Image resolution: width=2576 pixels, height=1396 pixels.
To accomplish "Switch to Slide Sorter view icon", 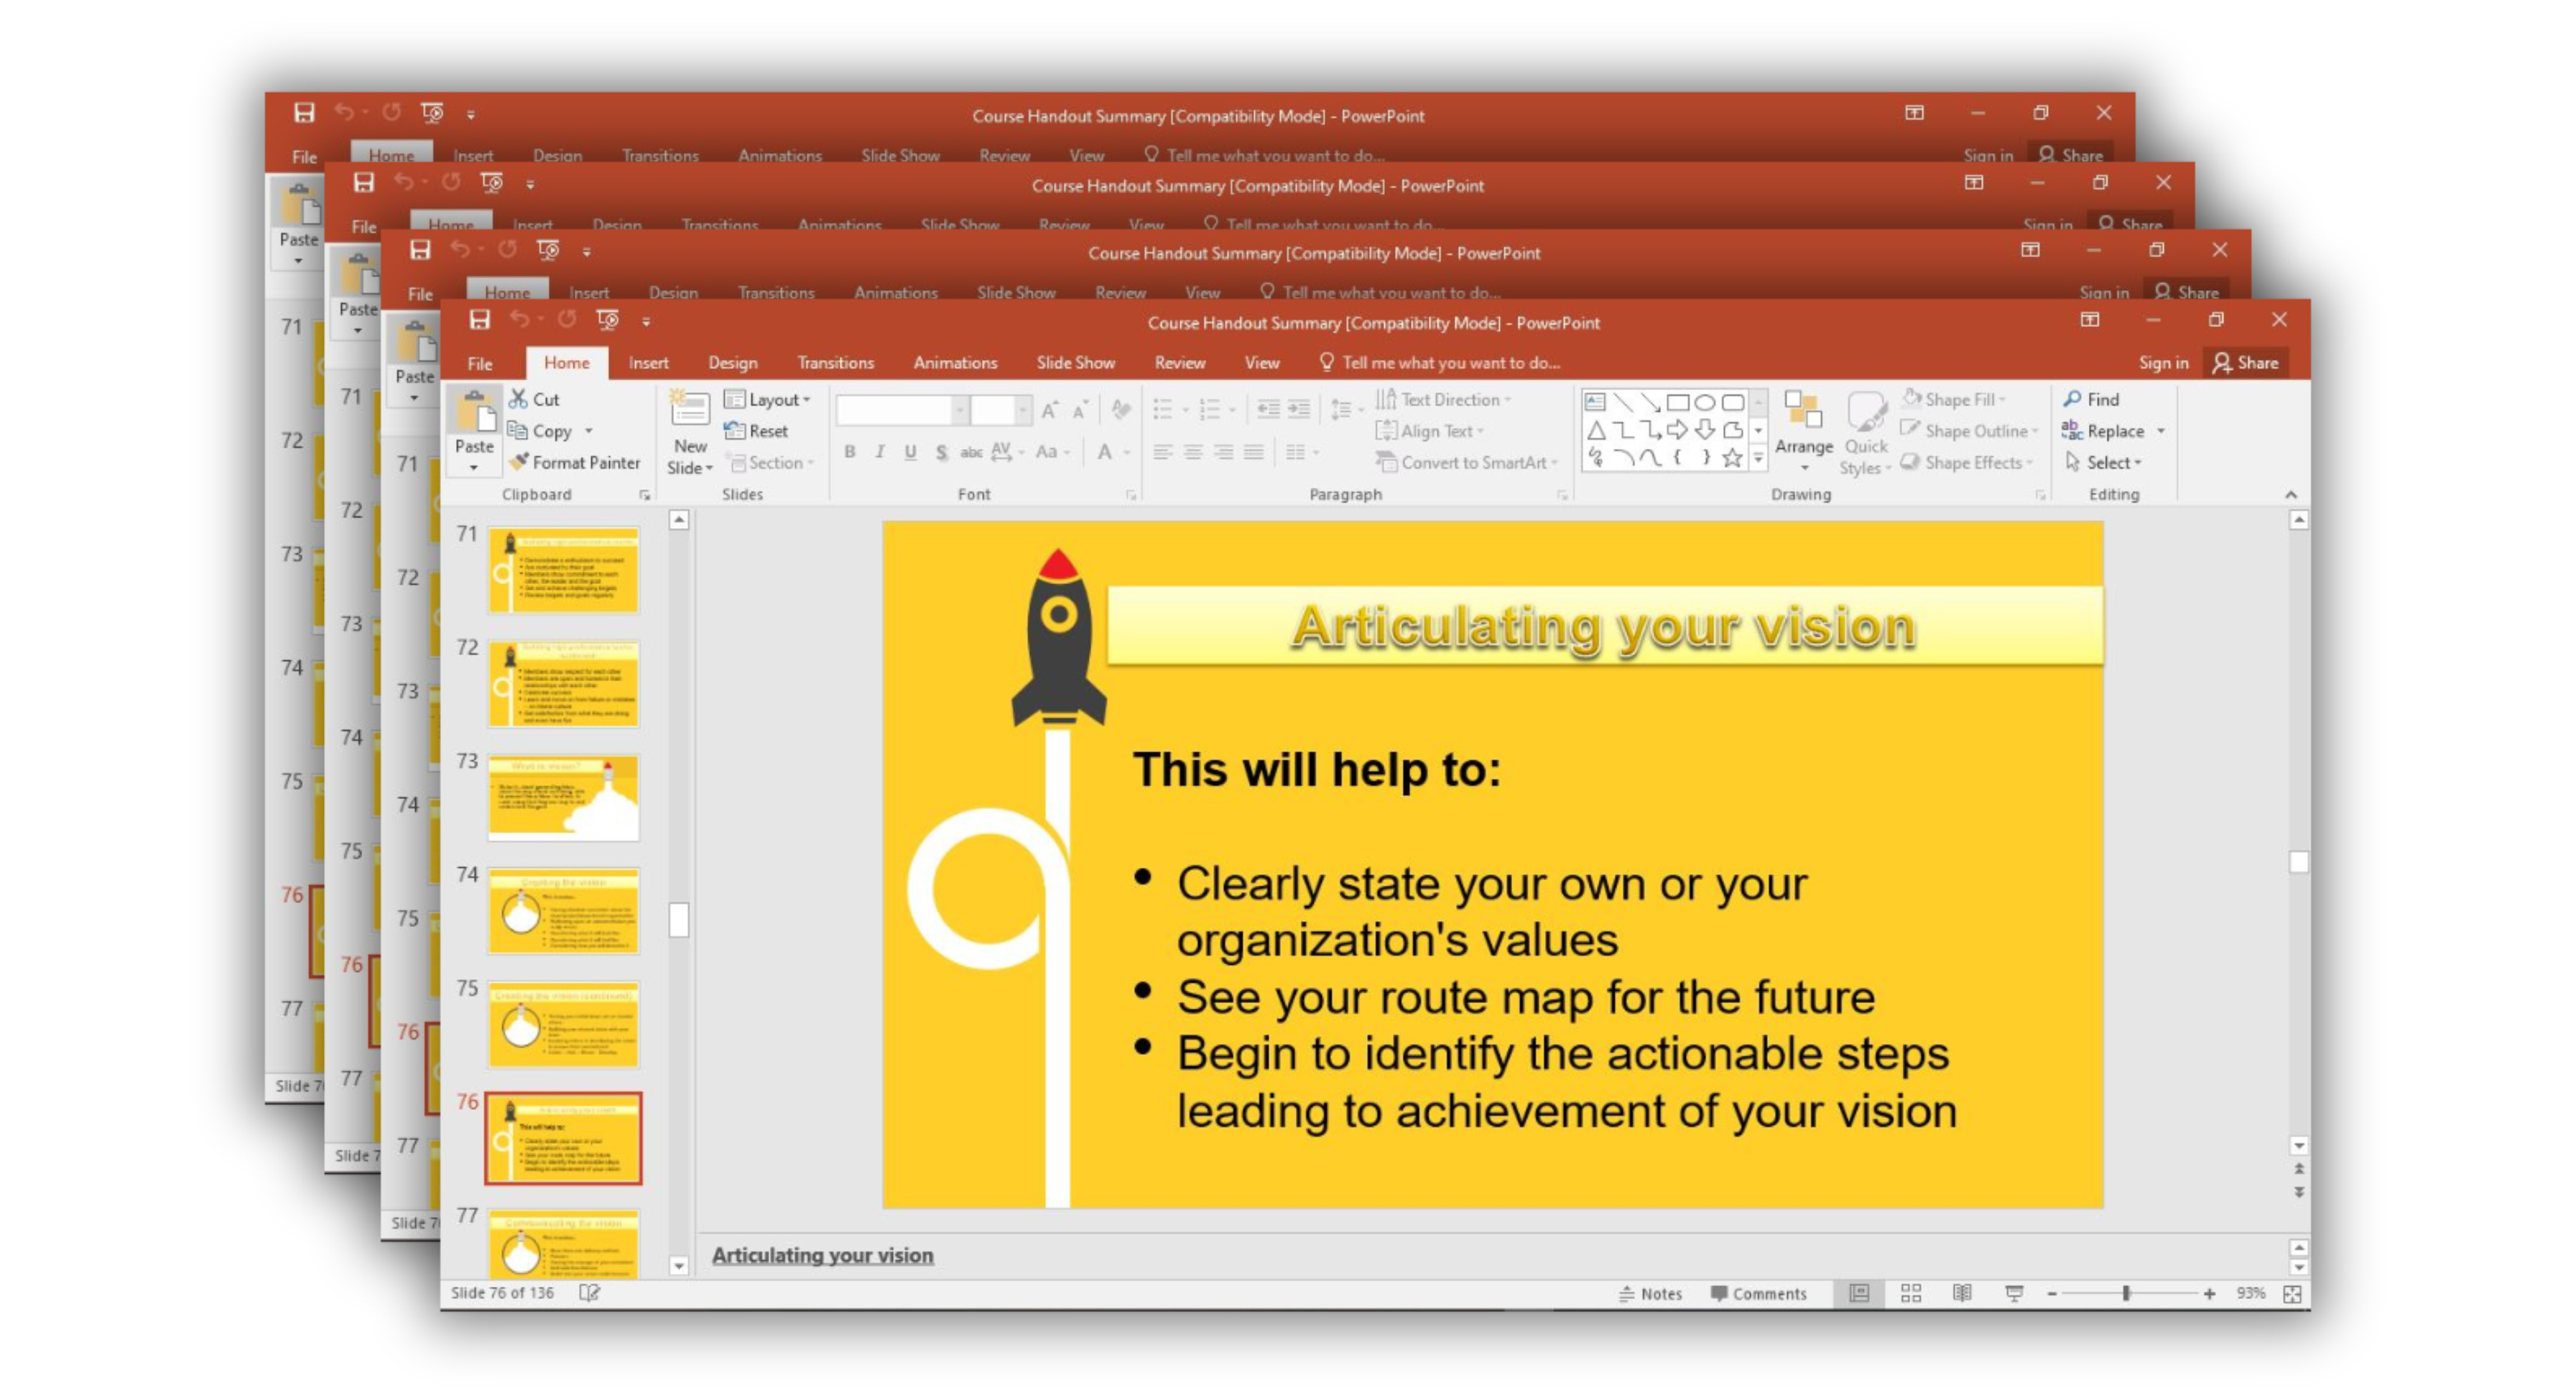I will click(1911, 1293).
